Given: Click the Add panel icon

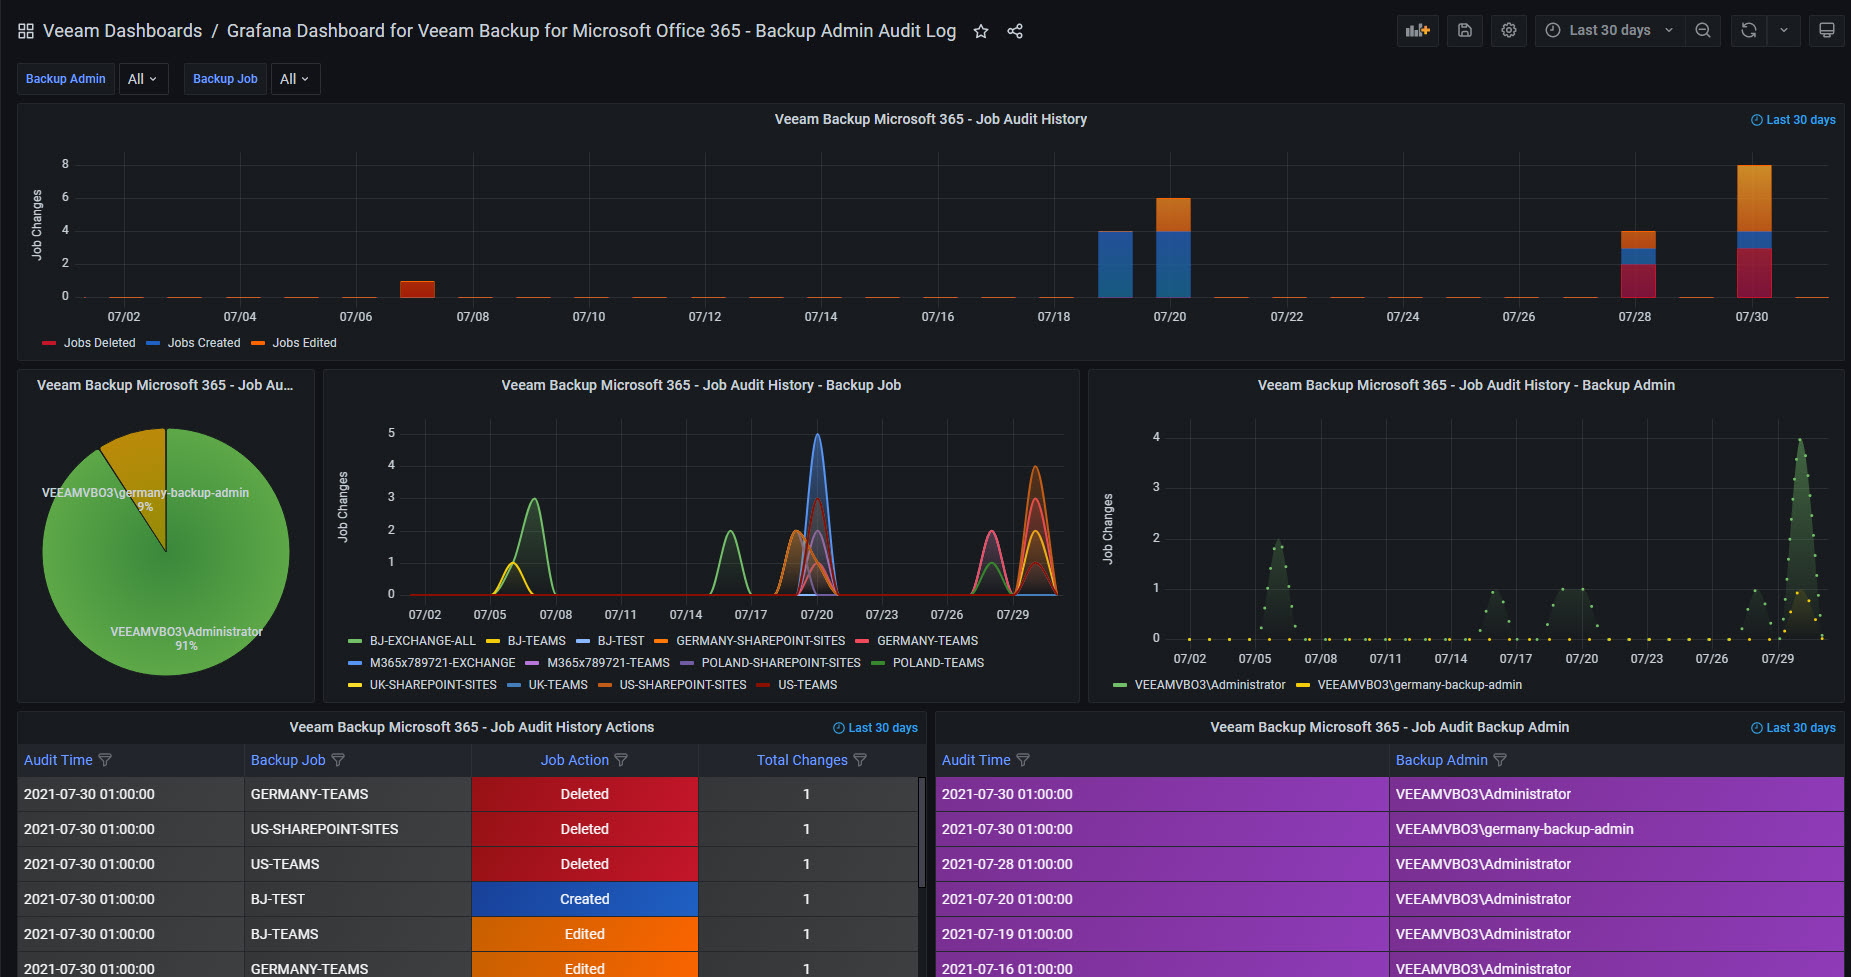Looking at the screenshot, I should 1417,30.
